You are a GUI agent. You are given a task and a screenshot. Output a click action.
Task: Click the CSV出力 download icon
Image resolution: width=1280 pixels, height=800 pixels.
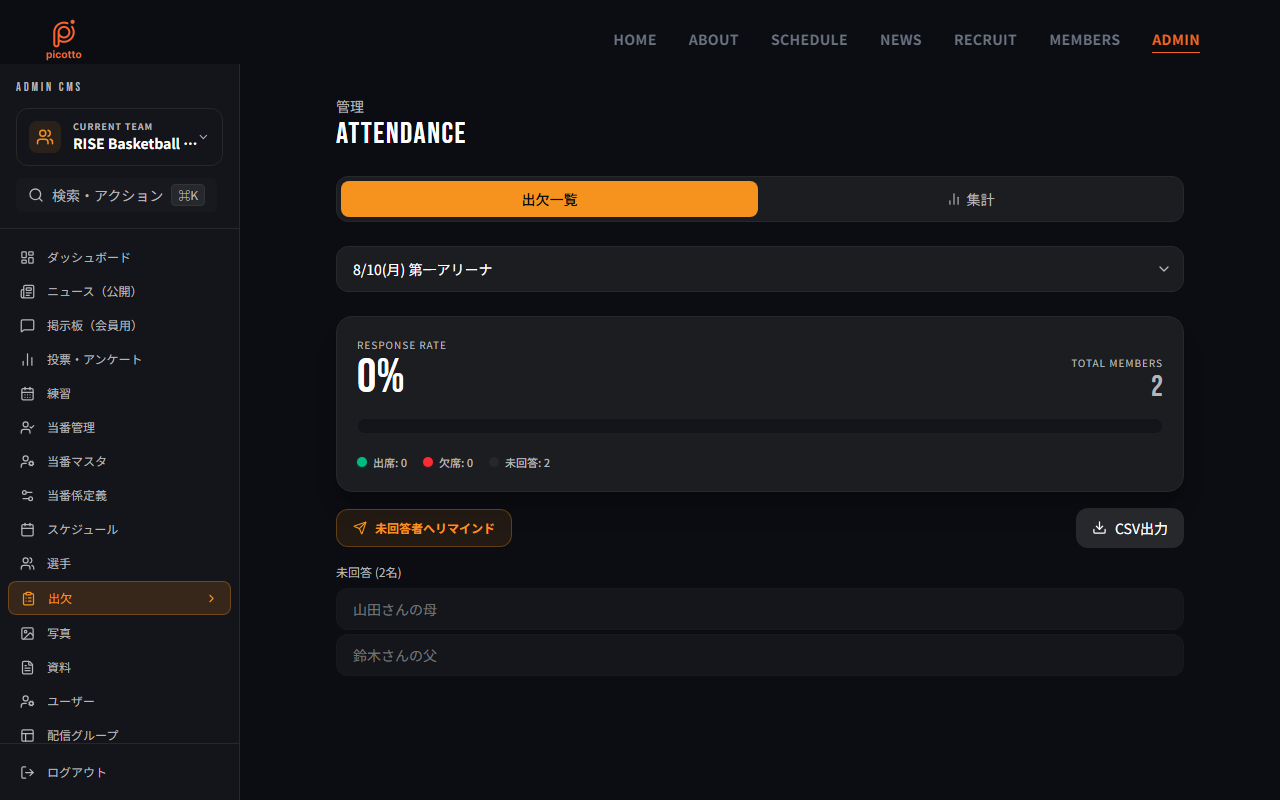click(1099, 528)
